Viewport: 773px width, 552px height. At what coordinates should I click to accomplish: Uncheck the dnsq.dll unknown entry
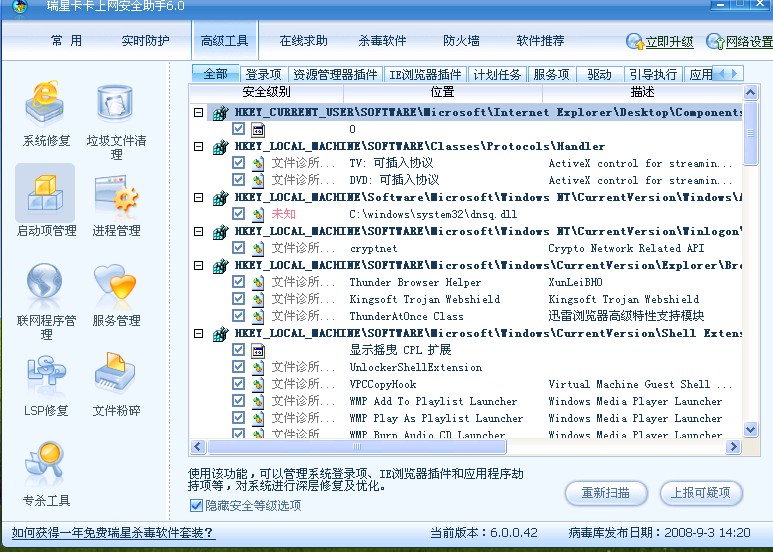coord(239,213)
